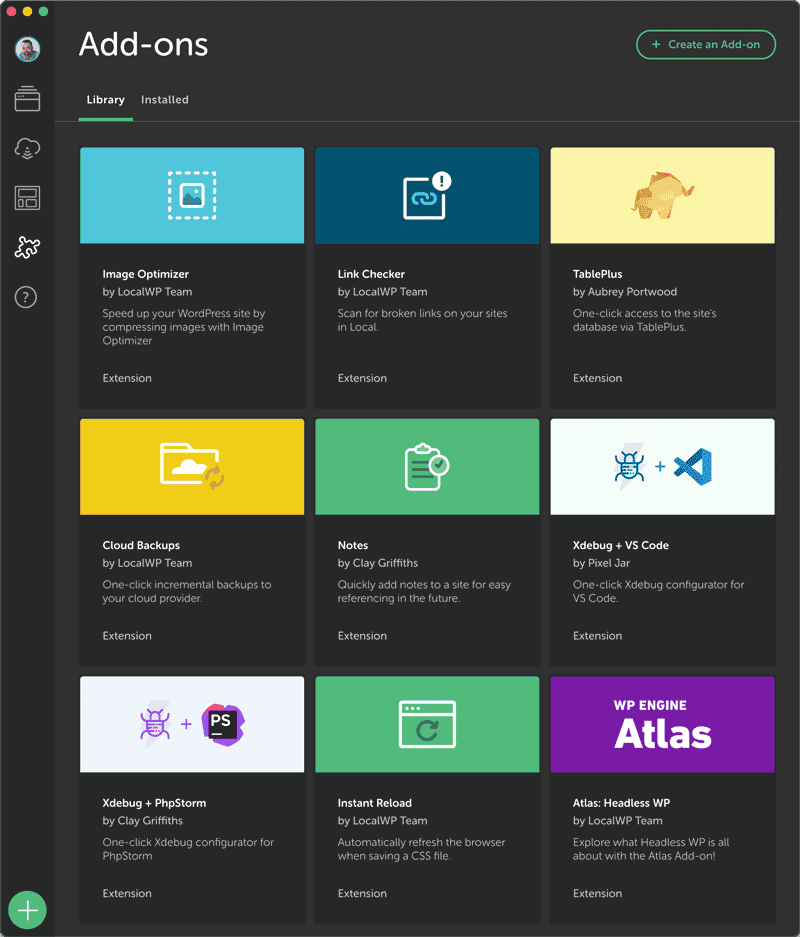This screenshot has width=800, height=937.
Task: Click the Extension label on Cloud Backups
Action: point(127,636)
